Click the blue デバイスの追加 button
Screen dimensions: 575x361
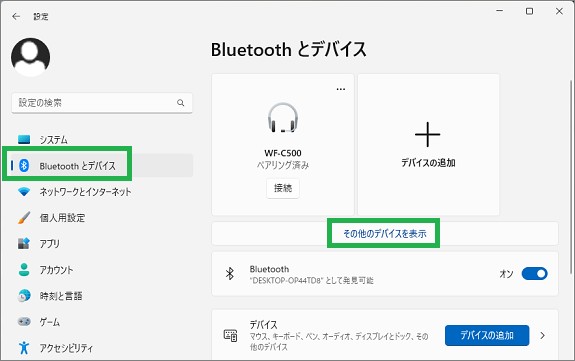(x=487, y=335)
